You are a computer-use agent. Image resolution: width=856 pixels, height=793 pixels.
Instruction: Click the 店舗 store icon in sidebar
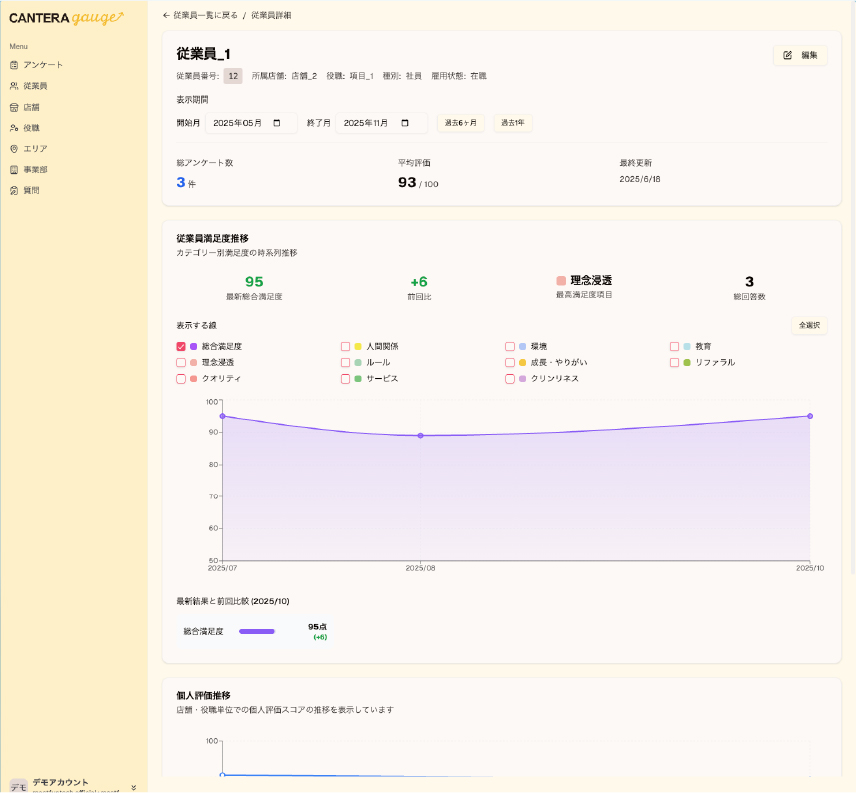click(14, 107)
